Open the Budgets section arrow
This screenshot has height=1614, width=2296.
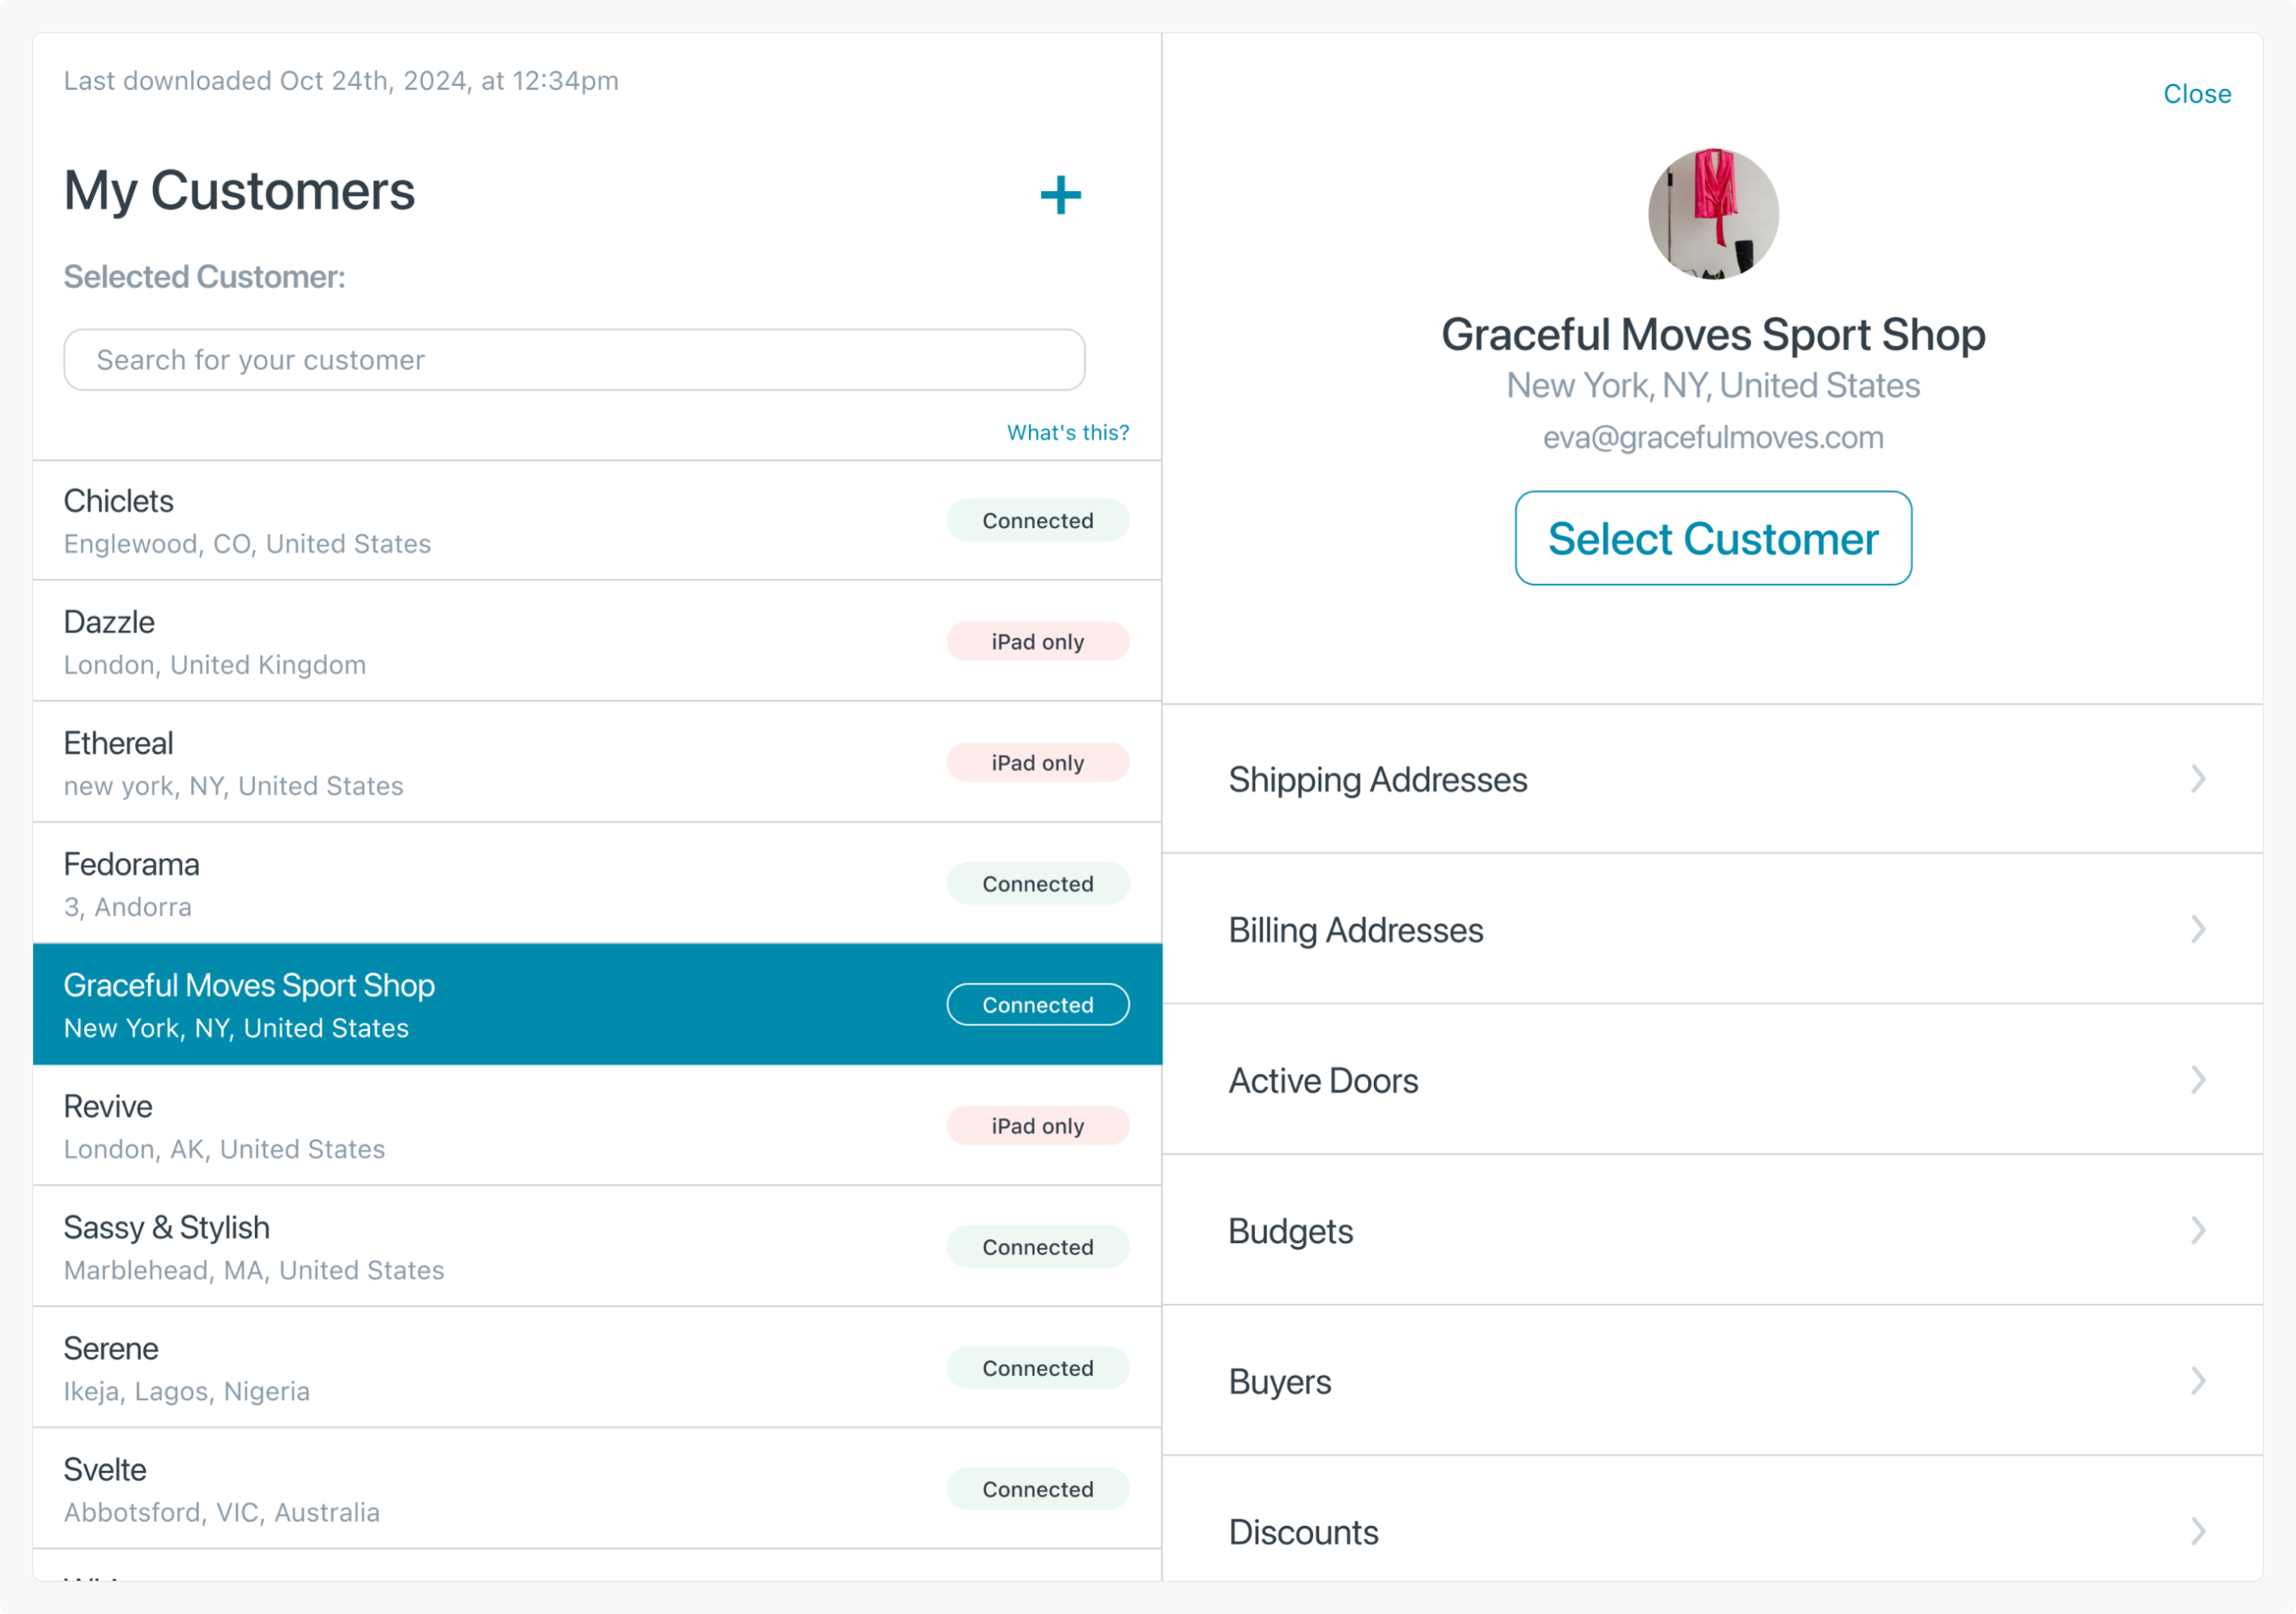[2197, 1230]
